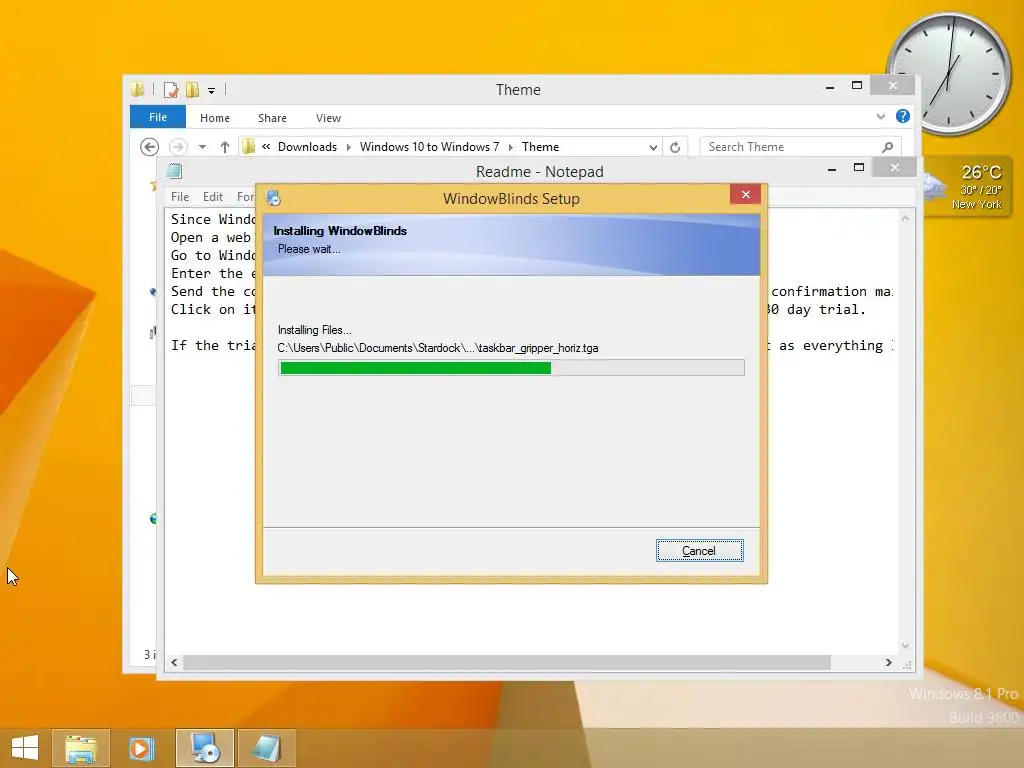
Task: Maximize the Theme explorer window
Action: point(857,86)
